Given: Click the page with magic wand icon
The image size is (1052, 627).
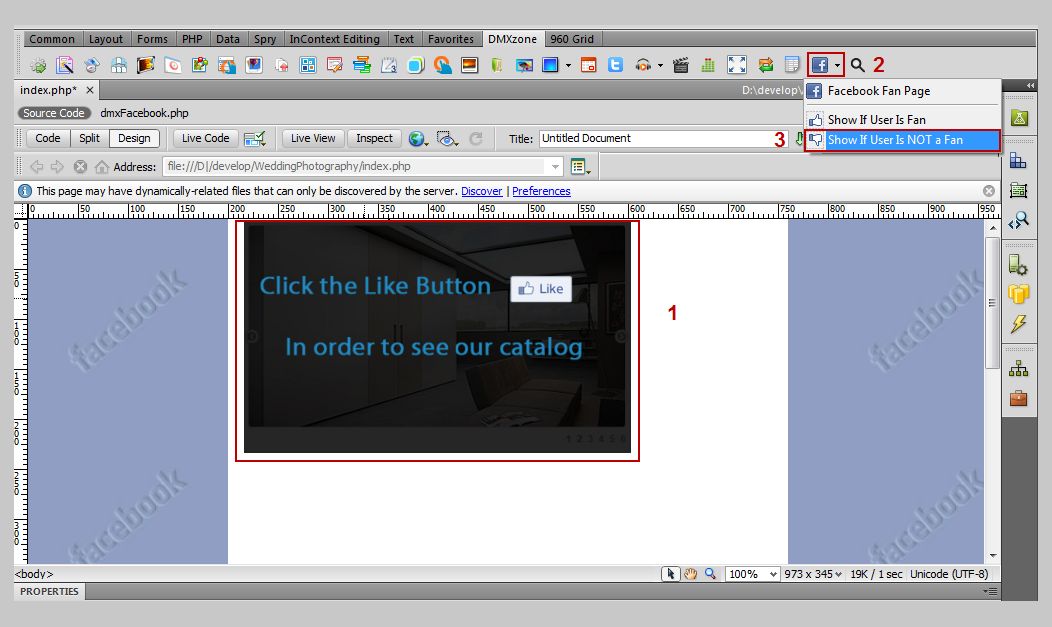Looking at the screenshot, I should pyautogui.click(x=65, y=65).
